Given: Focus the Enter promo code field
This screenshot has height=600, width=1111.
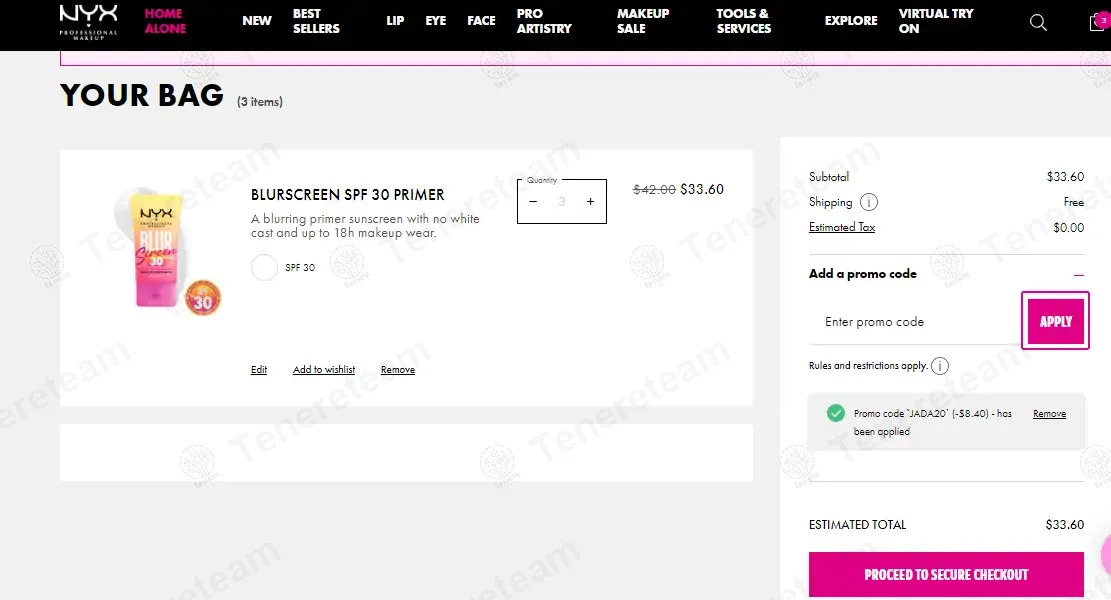Looking at the screenshot, I should [x=915, y=322].
